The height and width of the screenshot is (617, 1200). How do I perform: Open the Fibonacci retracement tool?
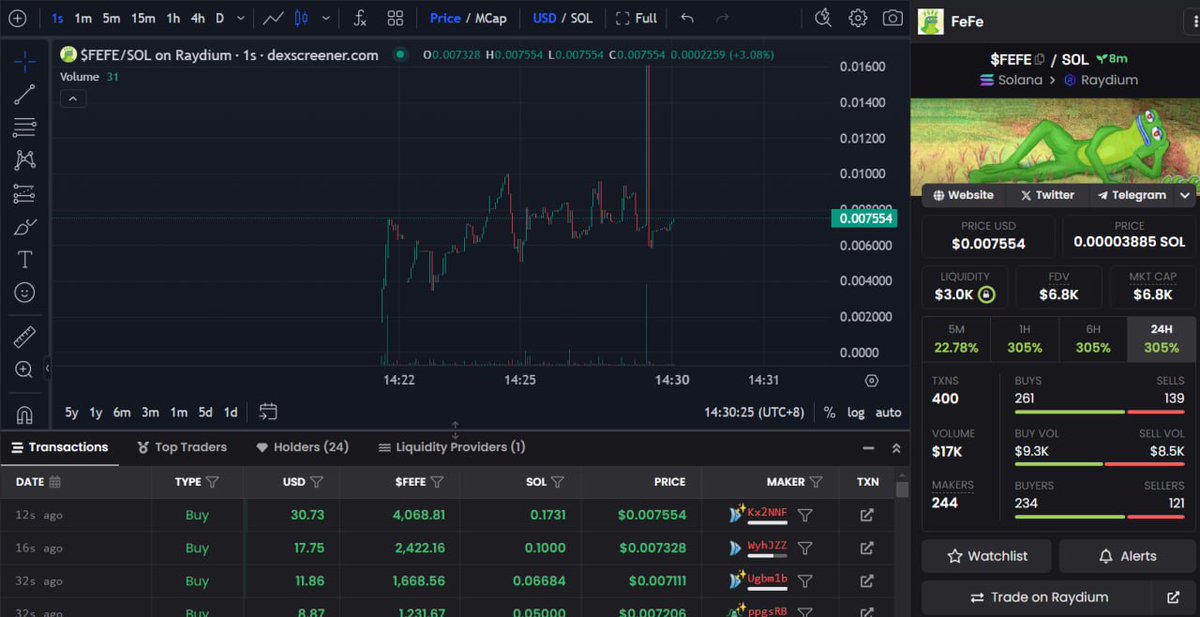tap(25, 128)
